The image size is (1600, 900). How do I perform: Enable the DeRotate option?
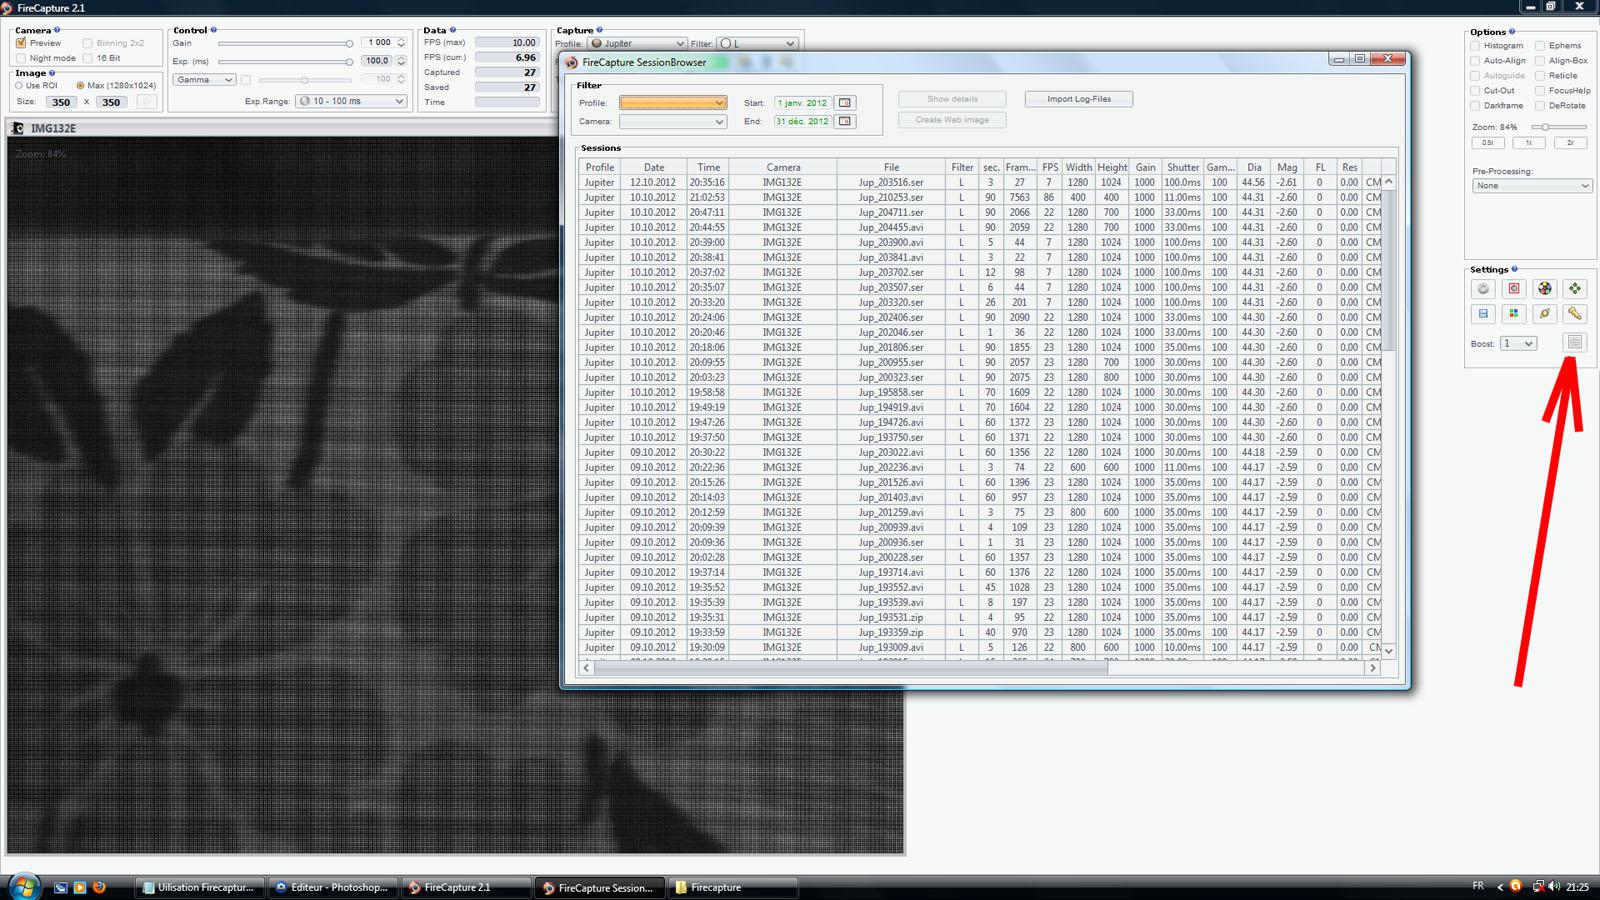pos(1540,106)
